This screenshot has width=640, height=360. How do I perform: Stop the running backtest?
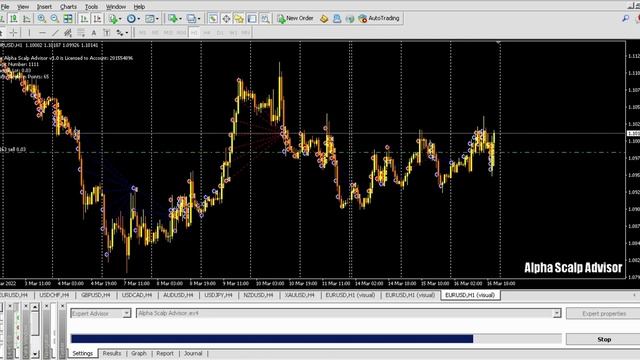pos(603,339)
